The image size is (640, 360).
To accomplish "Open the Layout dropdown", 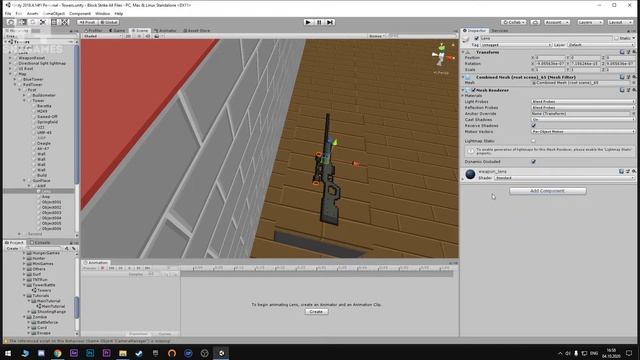I will (x=620, y=22).
